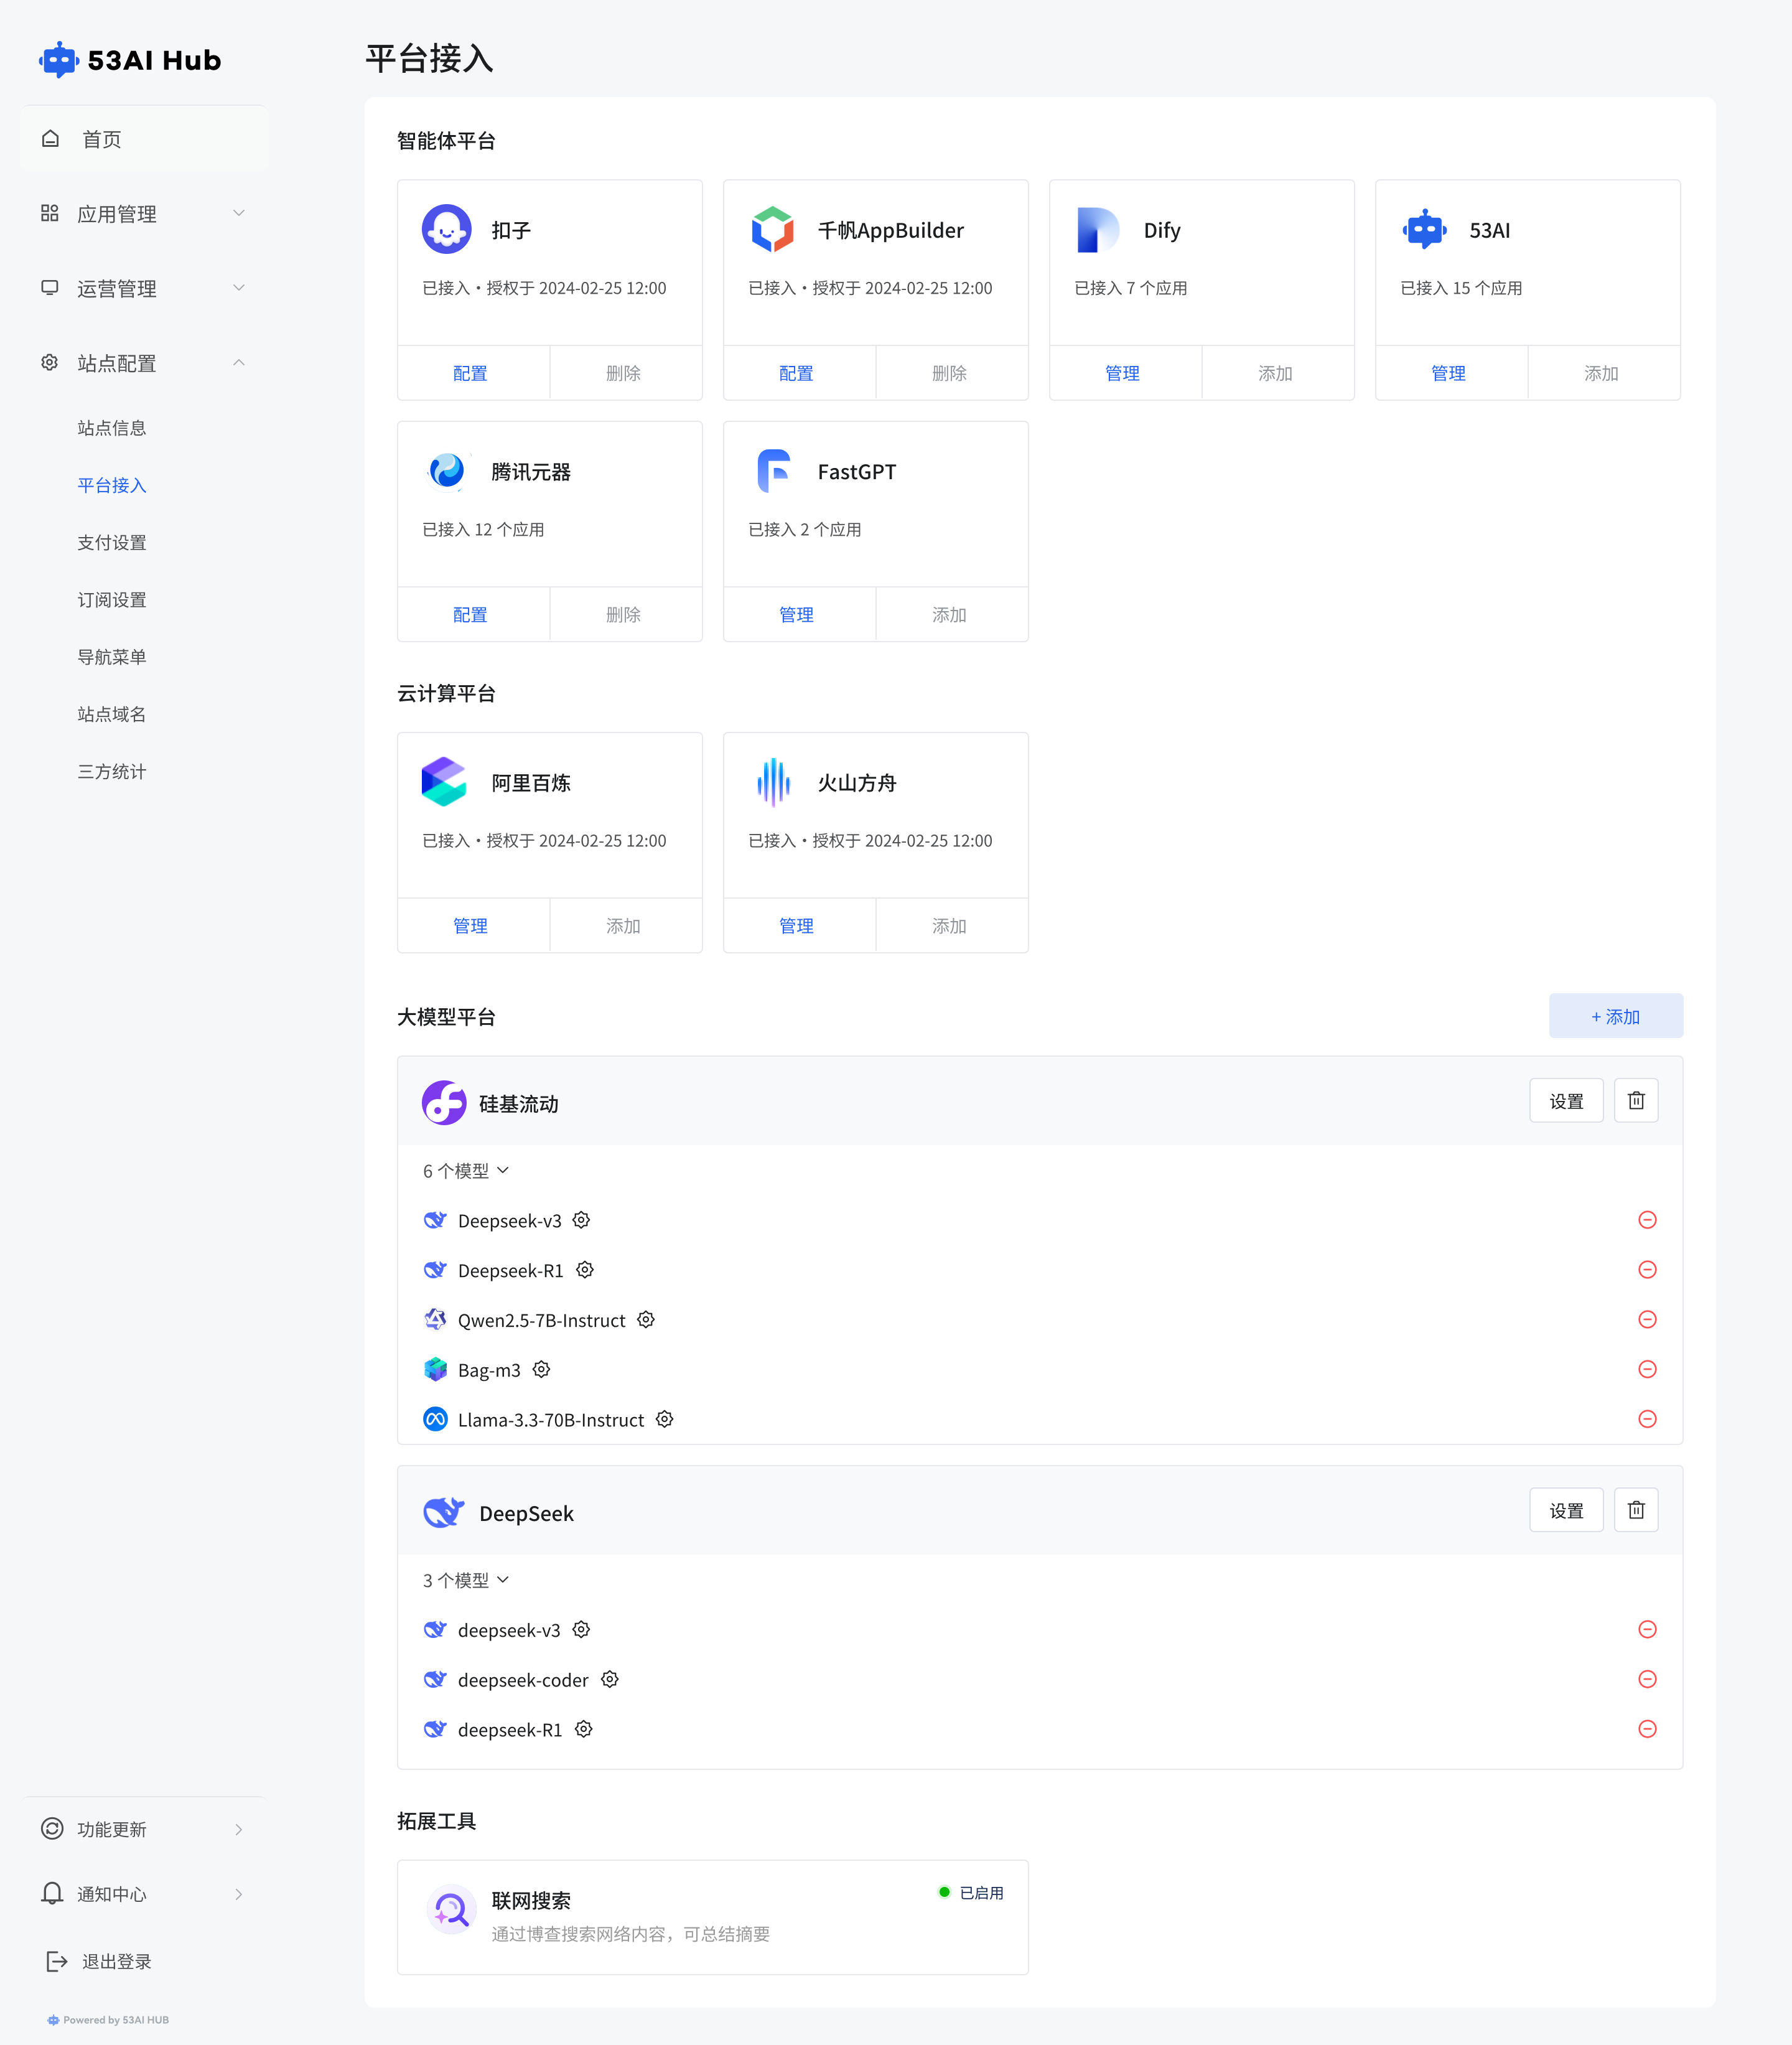
Task: Open 站点信息 submenu item
Action: pyautogui.click(x=112, y=428)
